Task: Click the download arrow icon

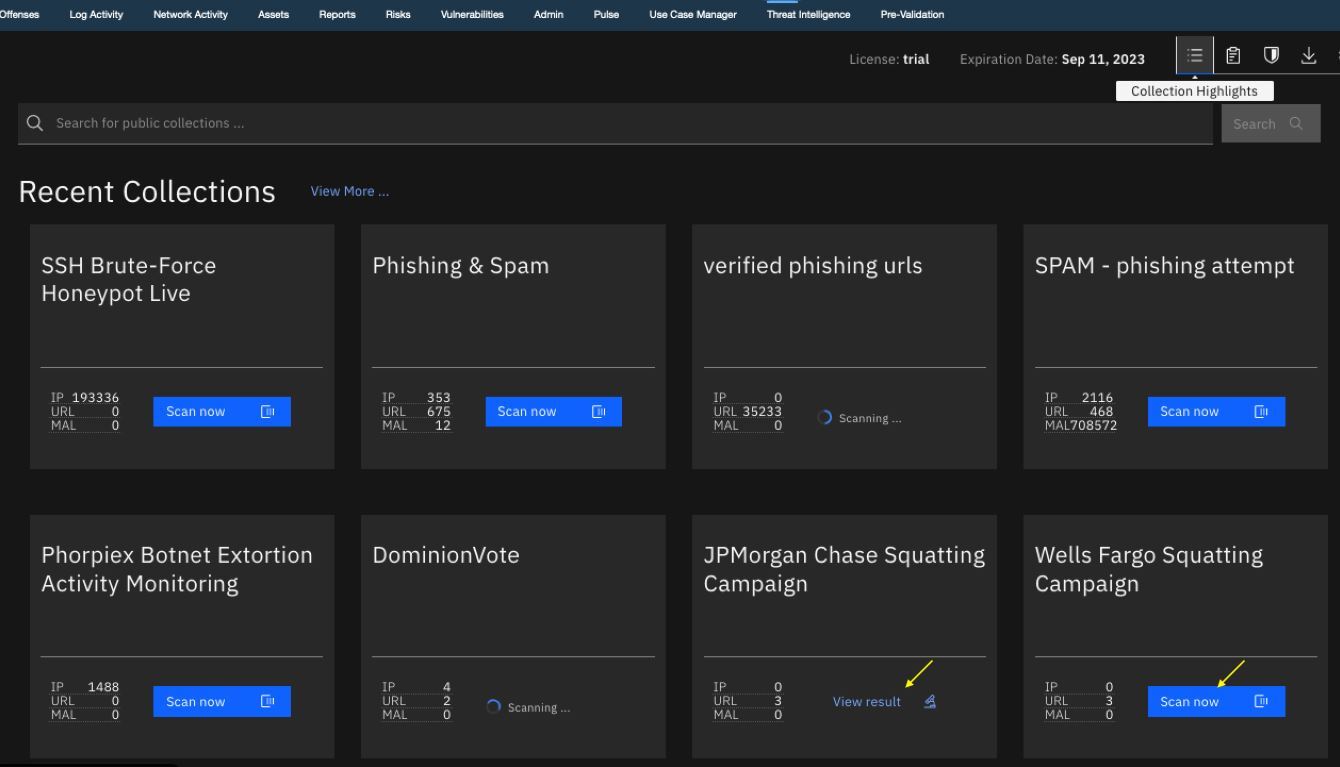Action: (x=1308, y=57)
